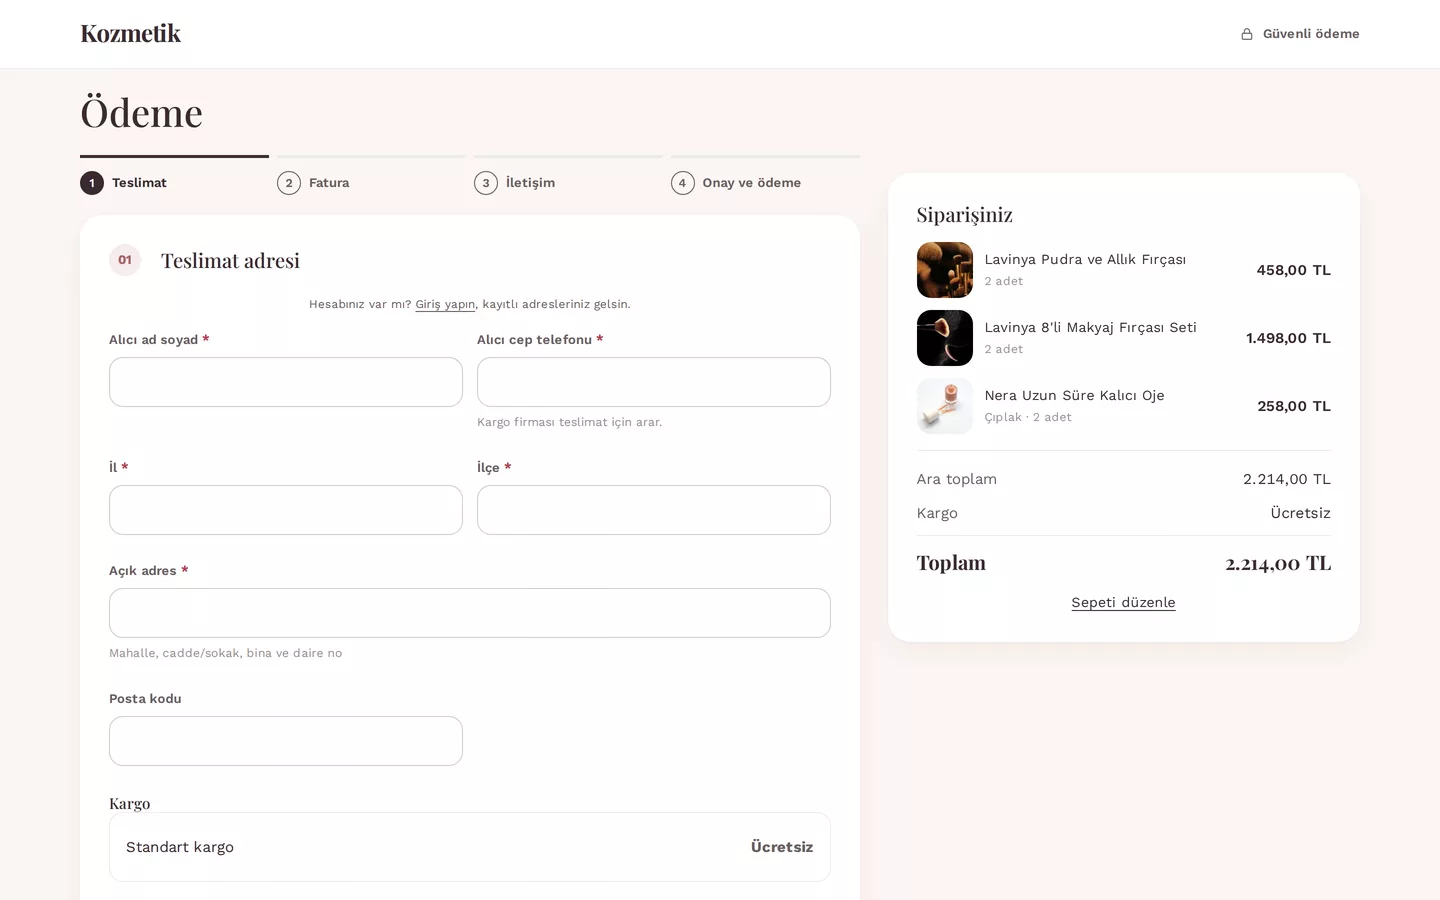Click the Toplam amount 2.214,00 TL
Image resolution: width=1440 pixels, height=900 pixels.
point(1278,563)
